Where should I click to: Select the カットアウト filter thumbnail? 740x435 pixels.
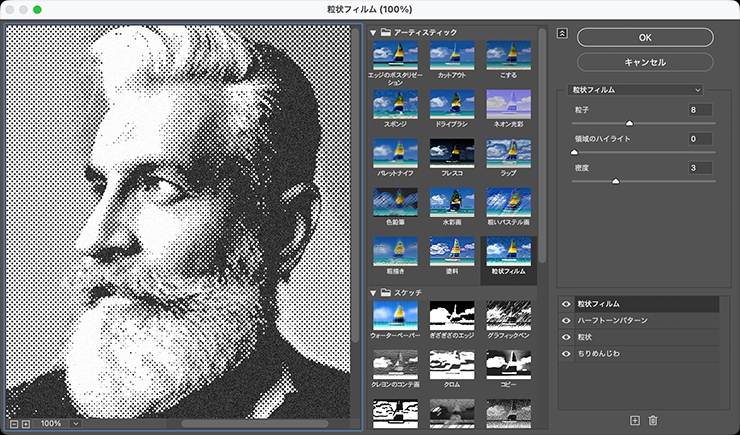point(451,54)
